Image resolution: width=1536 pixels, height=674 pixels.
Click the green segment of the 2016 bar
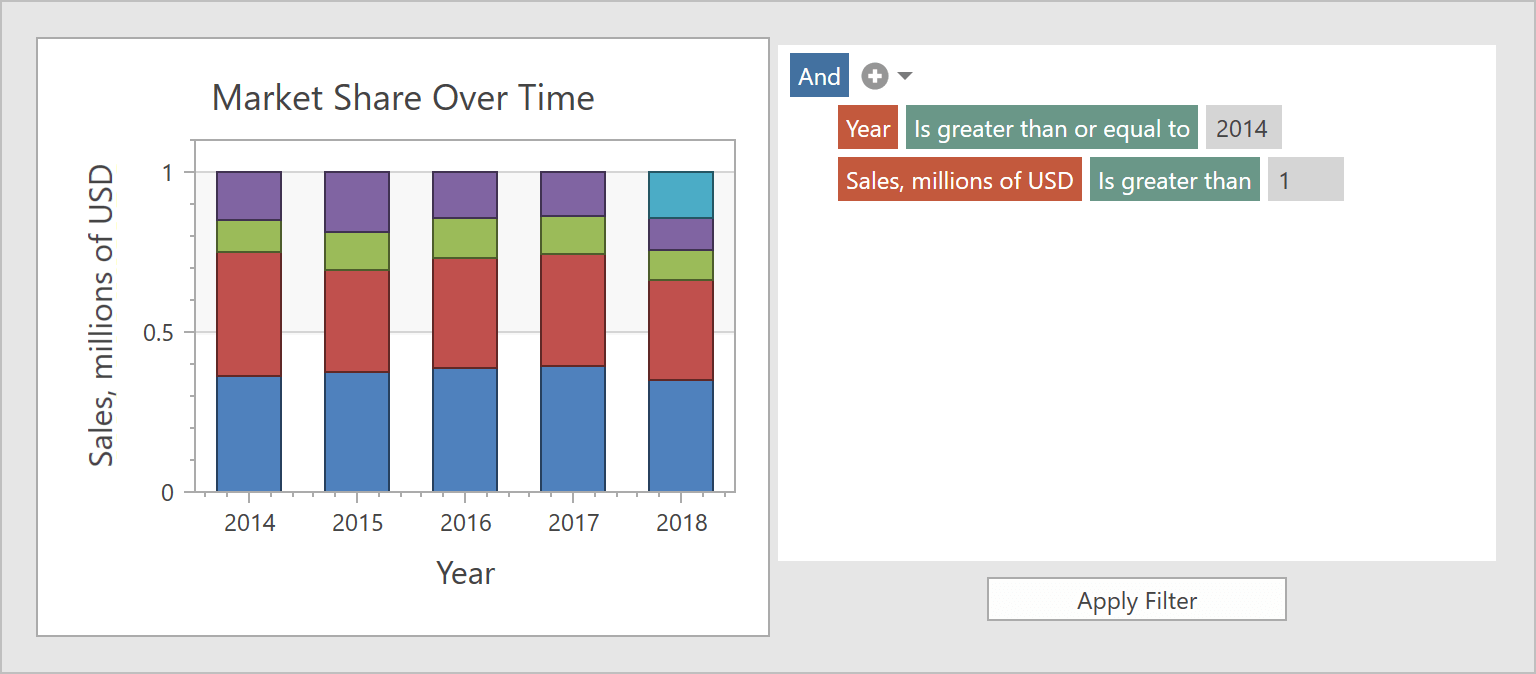(465, 238)
